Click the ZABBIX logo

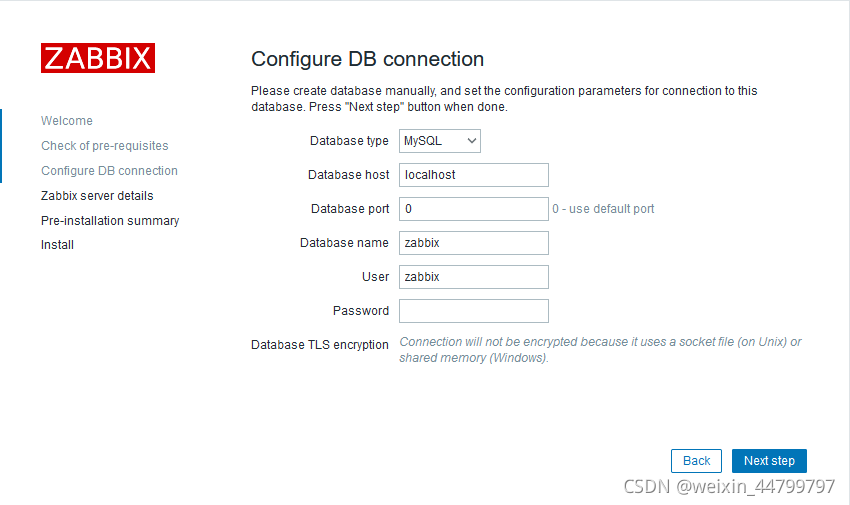pos(98,58)
